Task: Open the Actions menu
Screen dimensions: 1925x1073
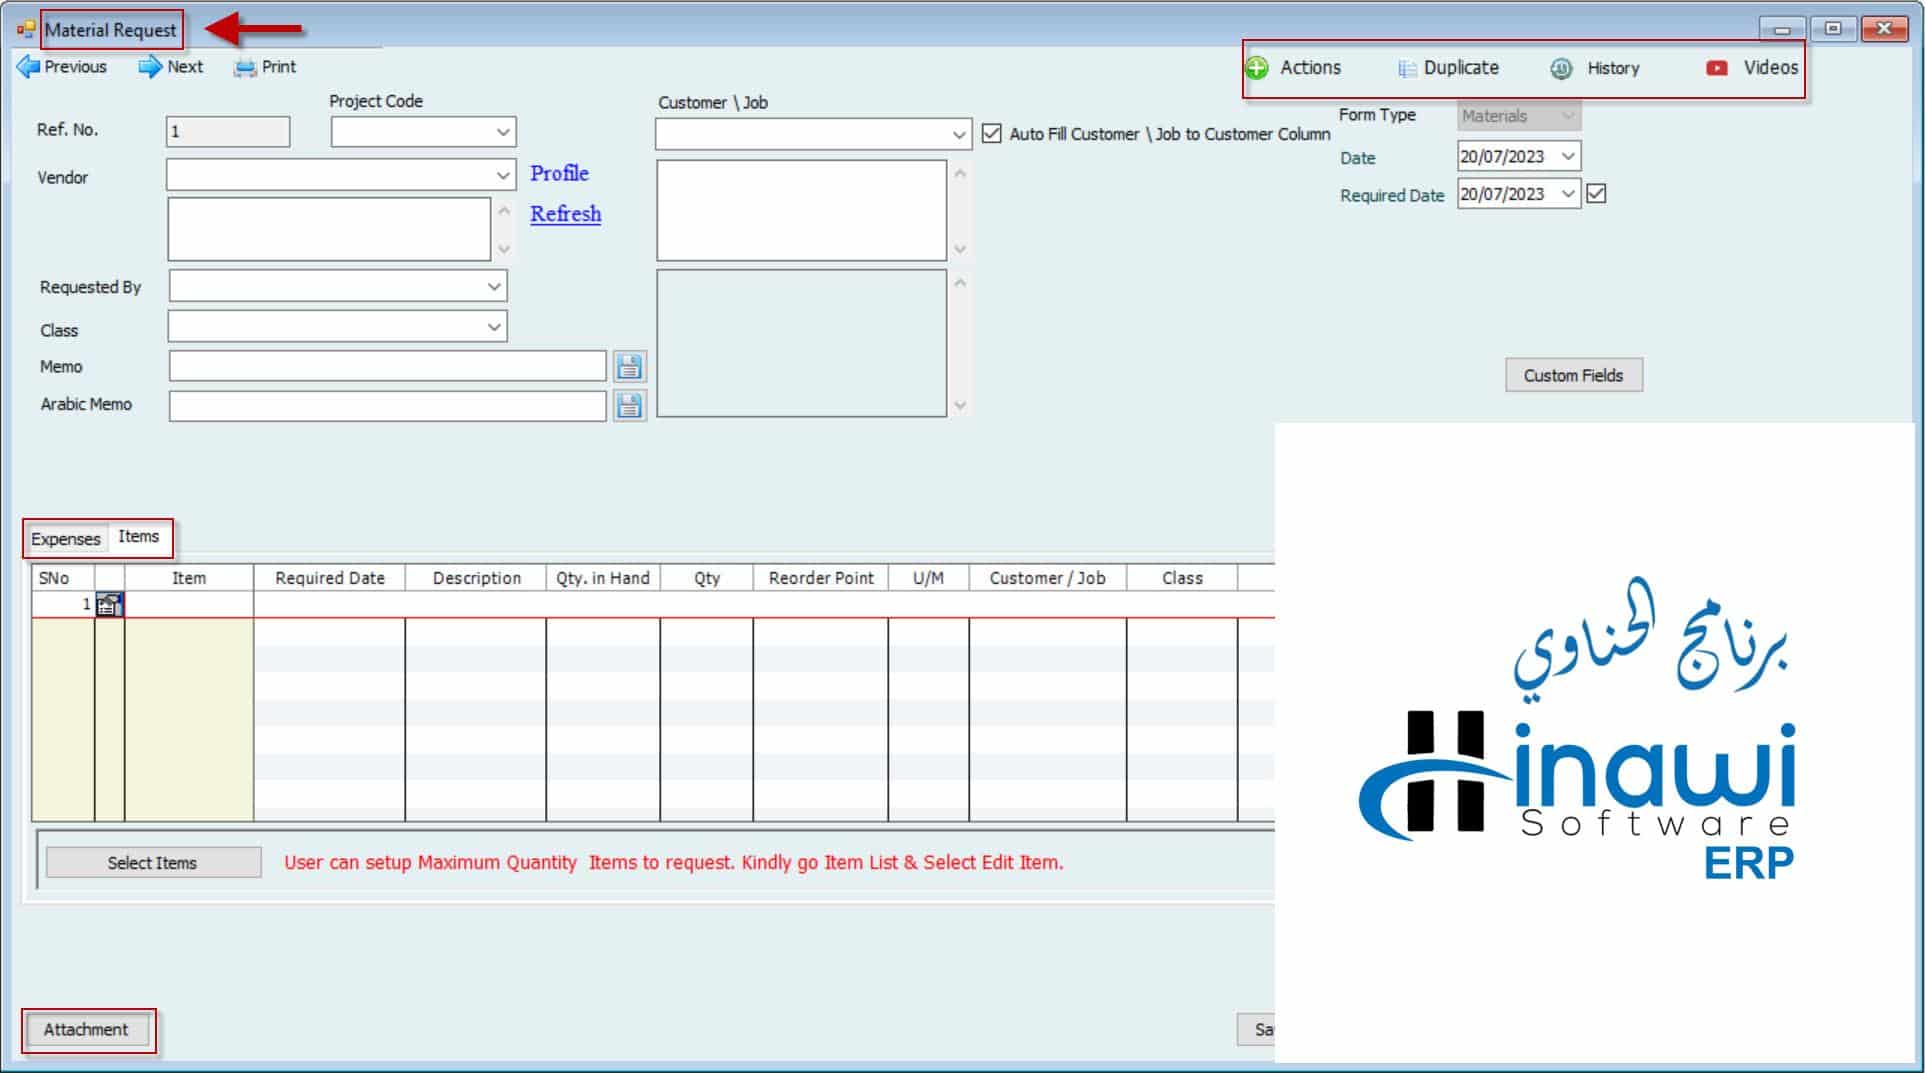Action: (x=1310, y=68)
